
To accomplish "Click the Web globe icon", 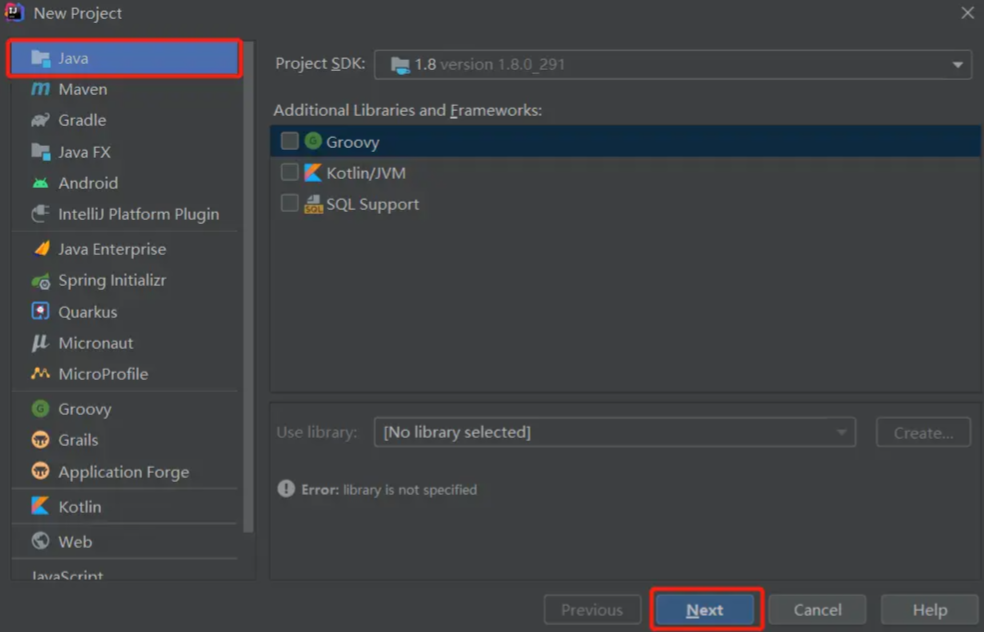I will pyautogui.click(x=40, y=540).
